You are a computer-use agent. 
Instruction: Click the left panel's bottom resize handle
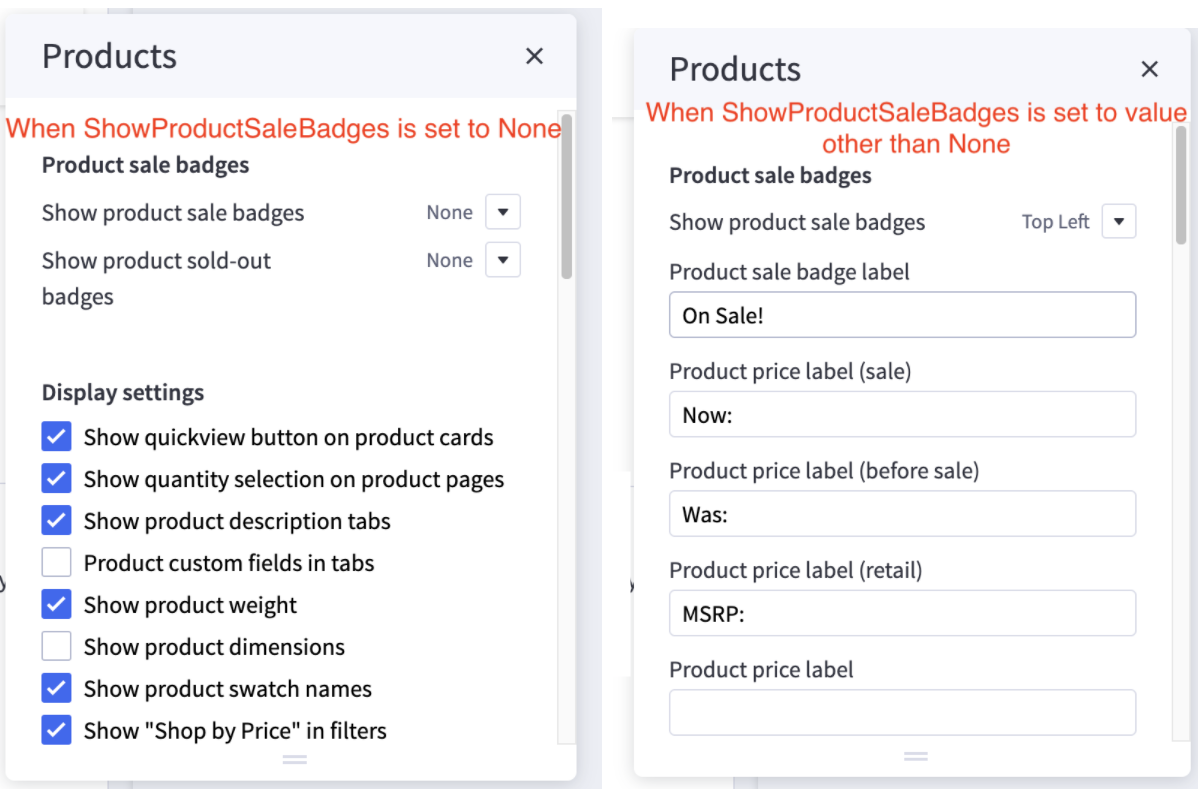pos(294,759)
